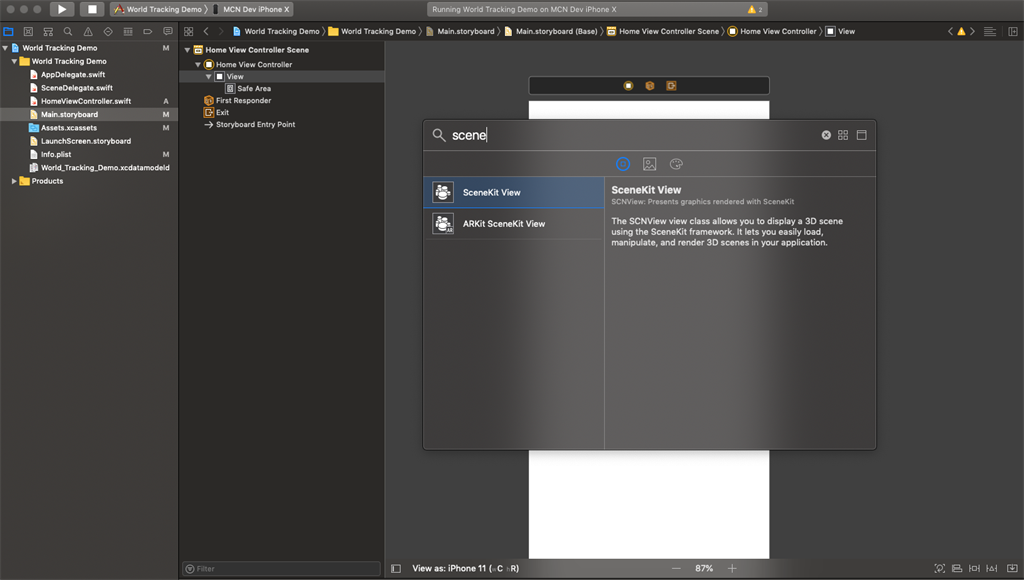1024x580 pixels.
Task: Select Safe Area in document outline
Action: pyautogui.click(x=253, y=89)
